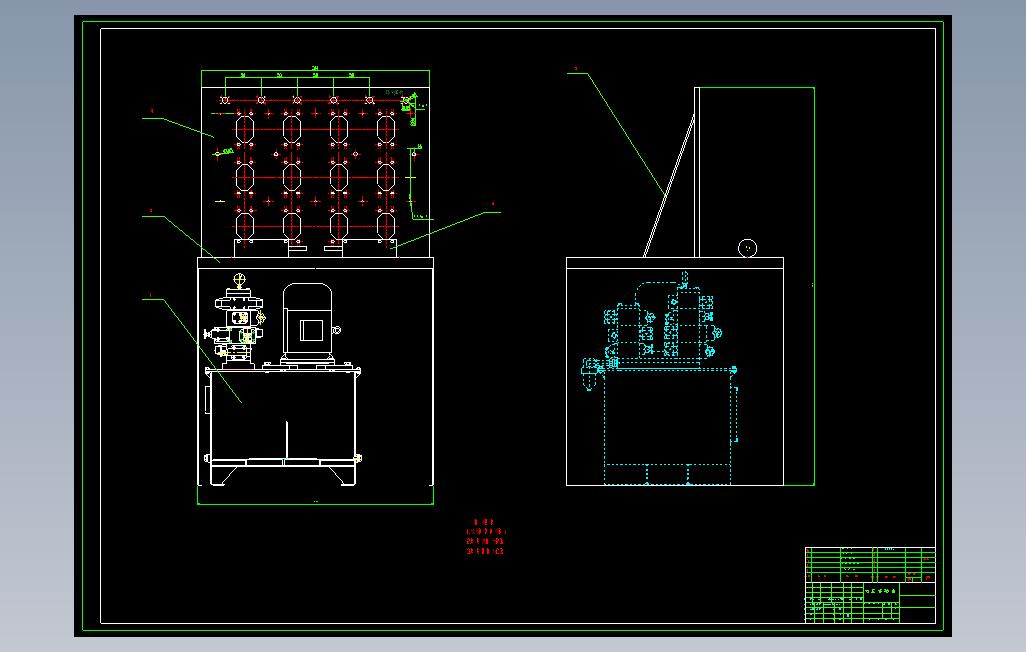Select the small circle gauge on the side view tabletop
This screenshot has height=652, width=1026.
tap(747, 248)
